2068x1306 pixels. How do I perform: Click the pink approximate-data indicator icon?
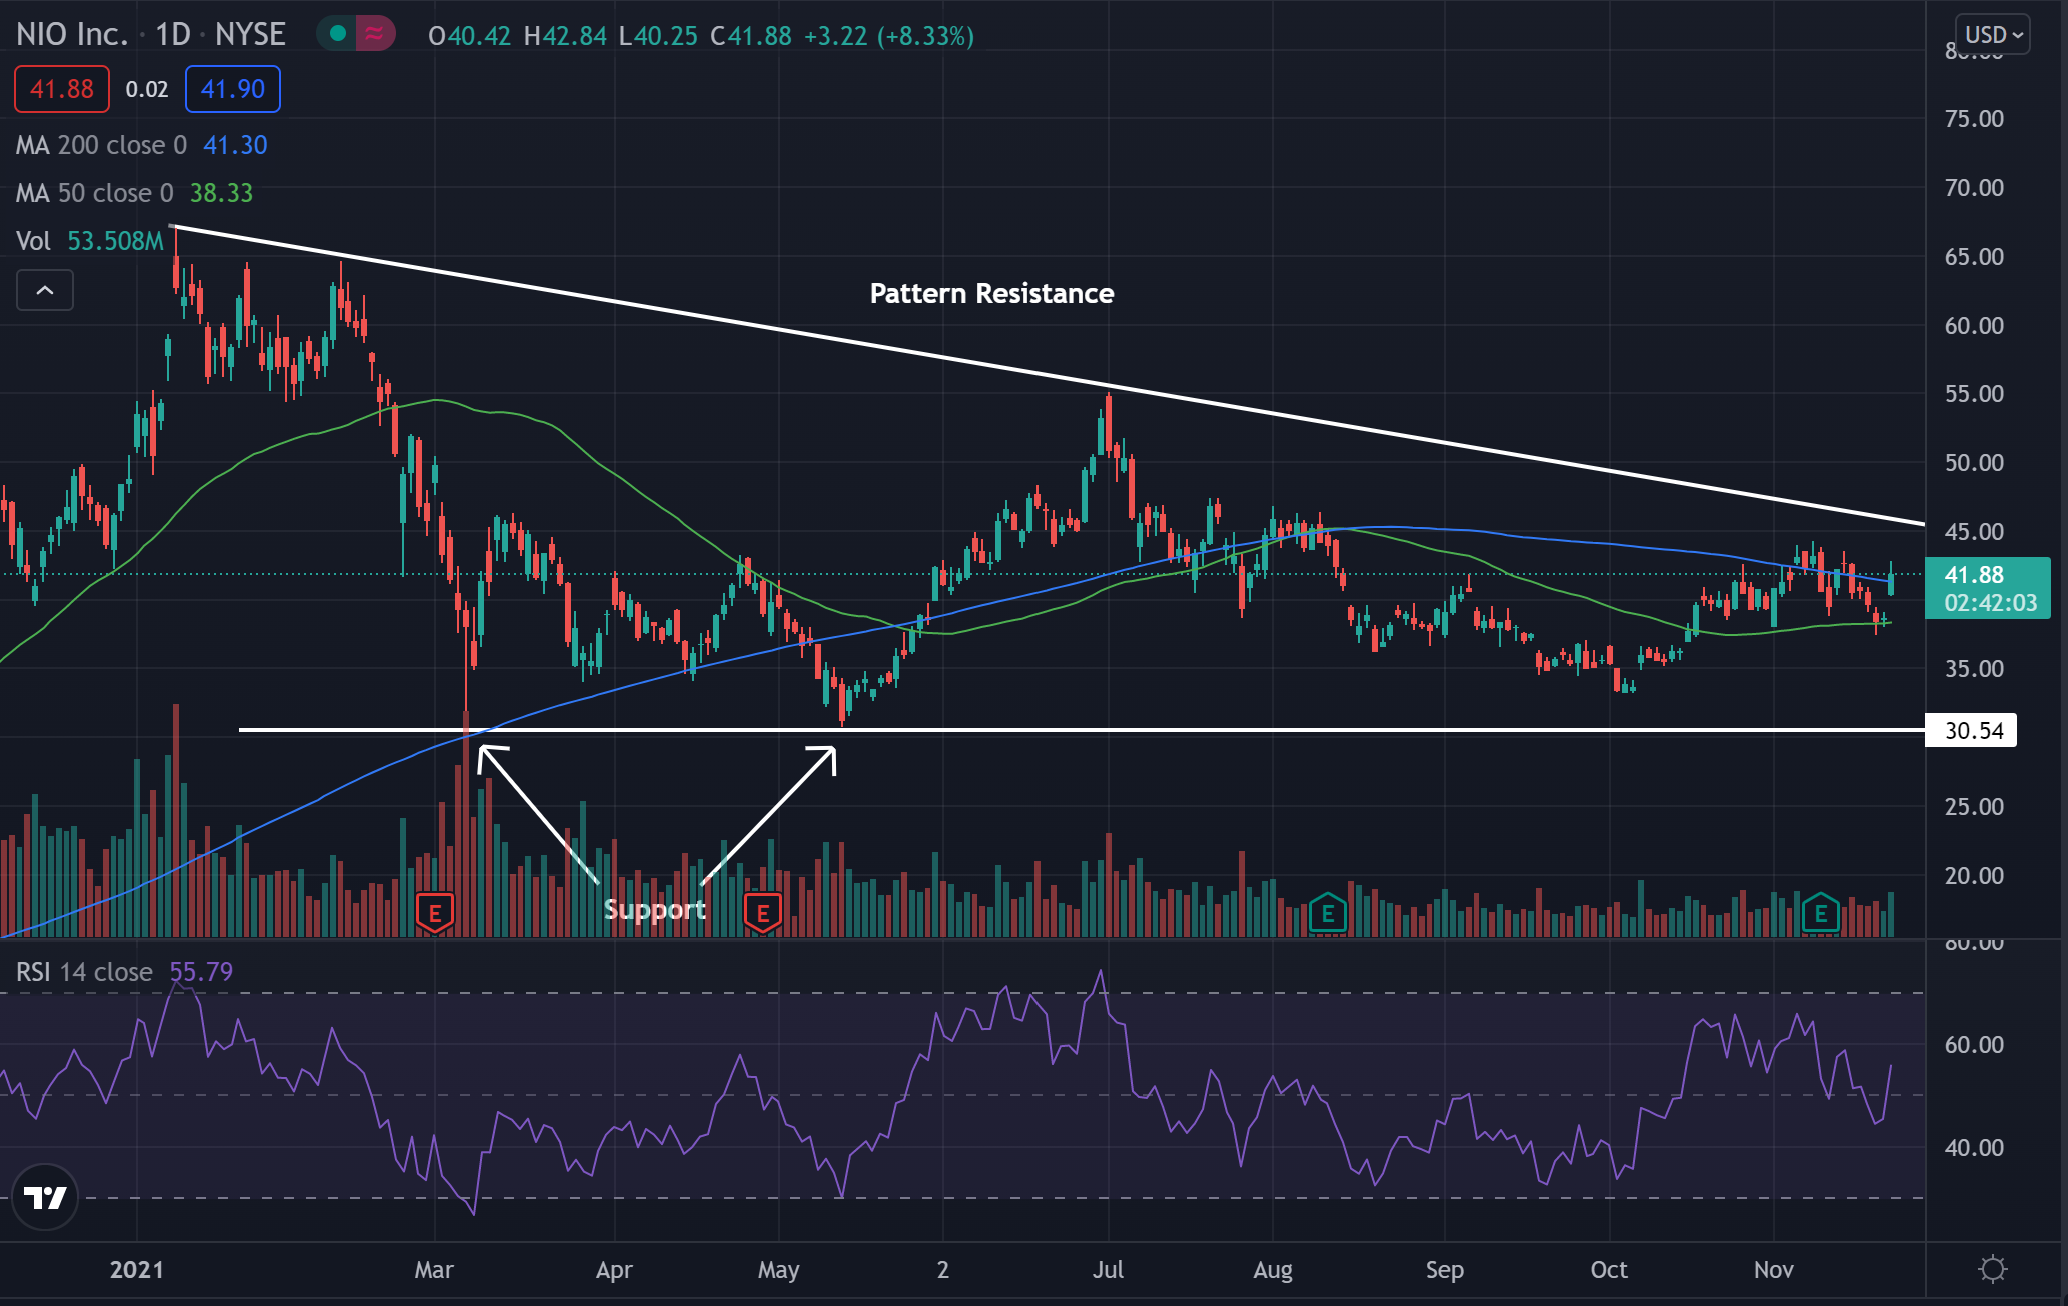pos(375,34)
